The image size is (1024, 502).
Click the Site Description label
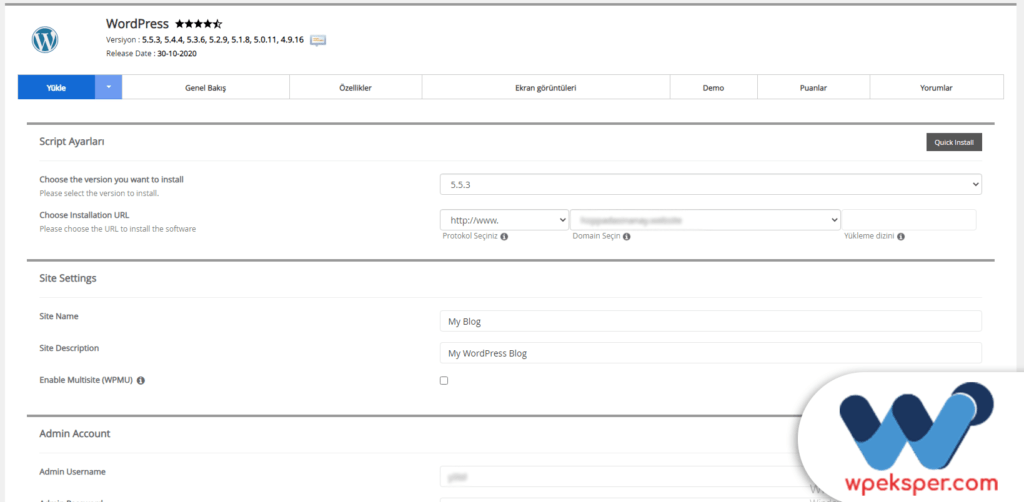[x=69, y=348]
